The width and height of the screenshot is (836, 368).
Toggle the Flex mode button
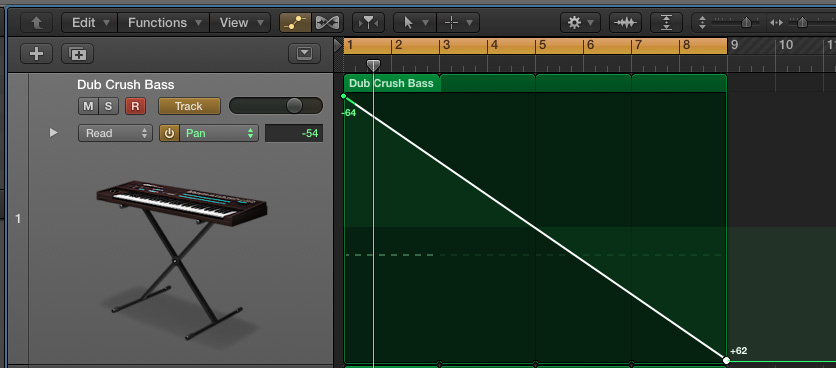click(327, 23)
